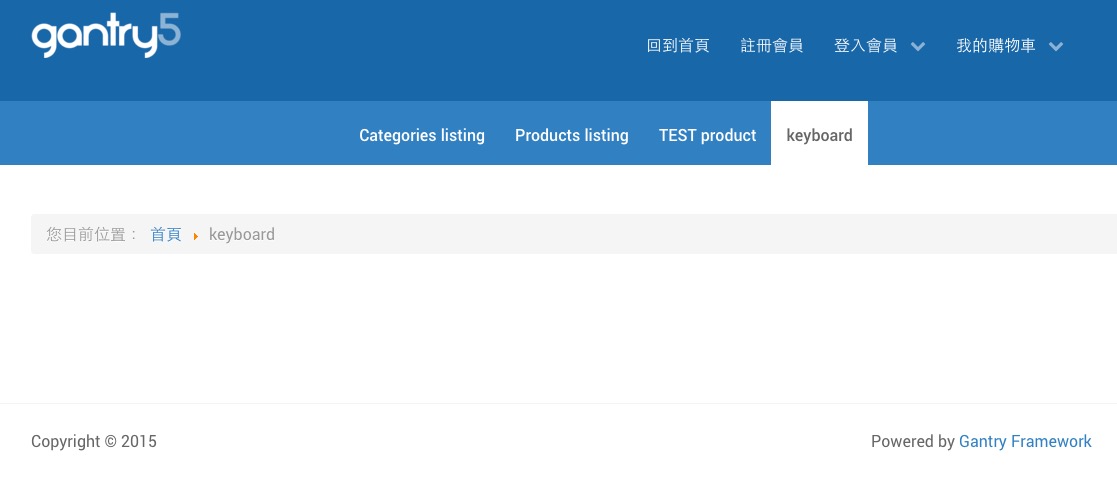The image size is (1117, 503).
Task: Click empty space in the gray breadcrumb bar
Action: pos(700,234)
